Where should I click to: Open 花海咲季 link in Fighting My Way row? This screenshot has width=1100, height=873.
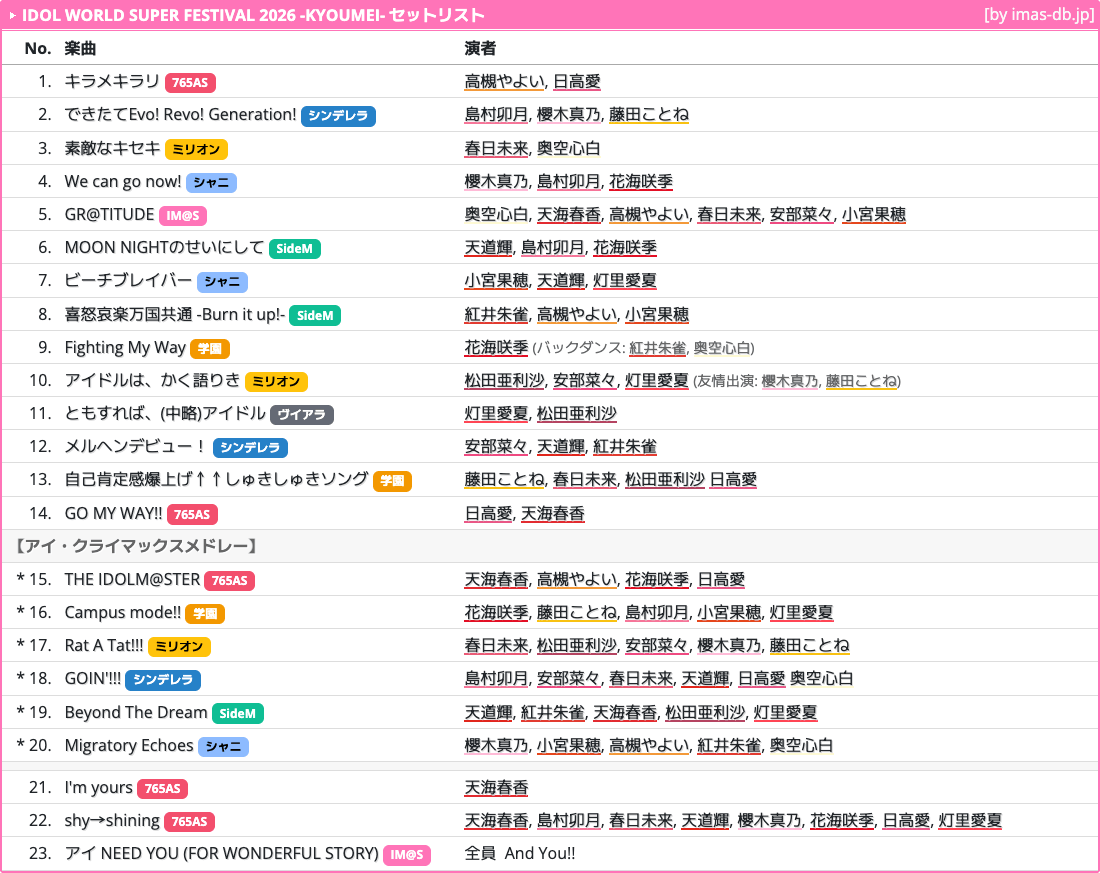[496, 347]
